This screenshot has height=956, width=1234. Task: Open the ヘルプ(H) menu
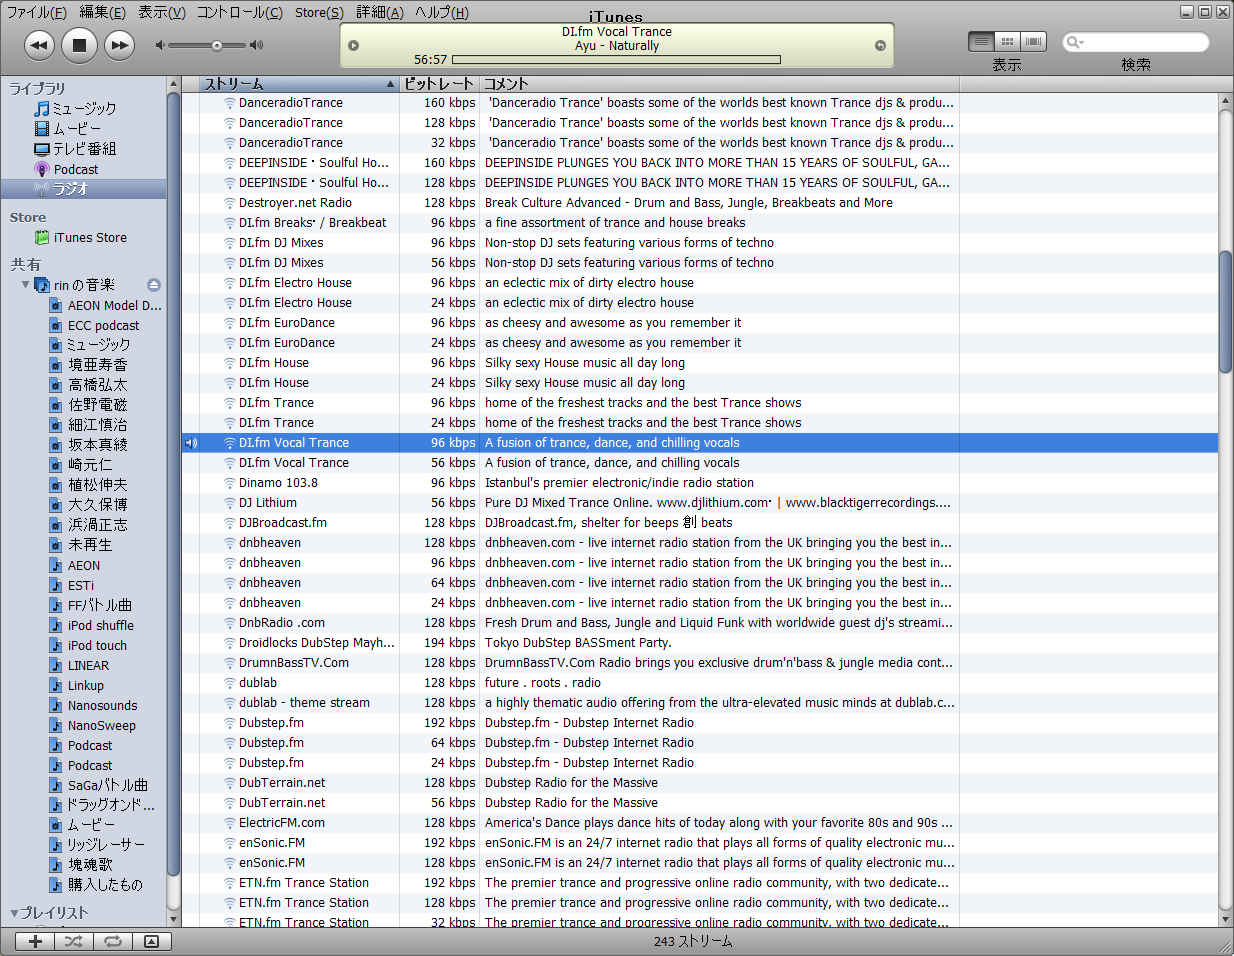click(441, 12)
